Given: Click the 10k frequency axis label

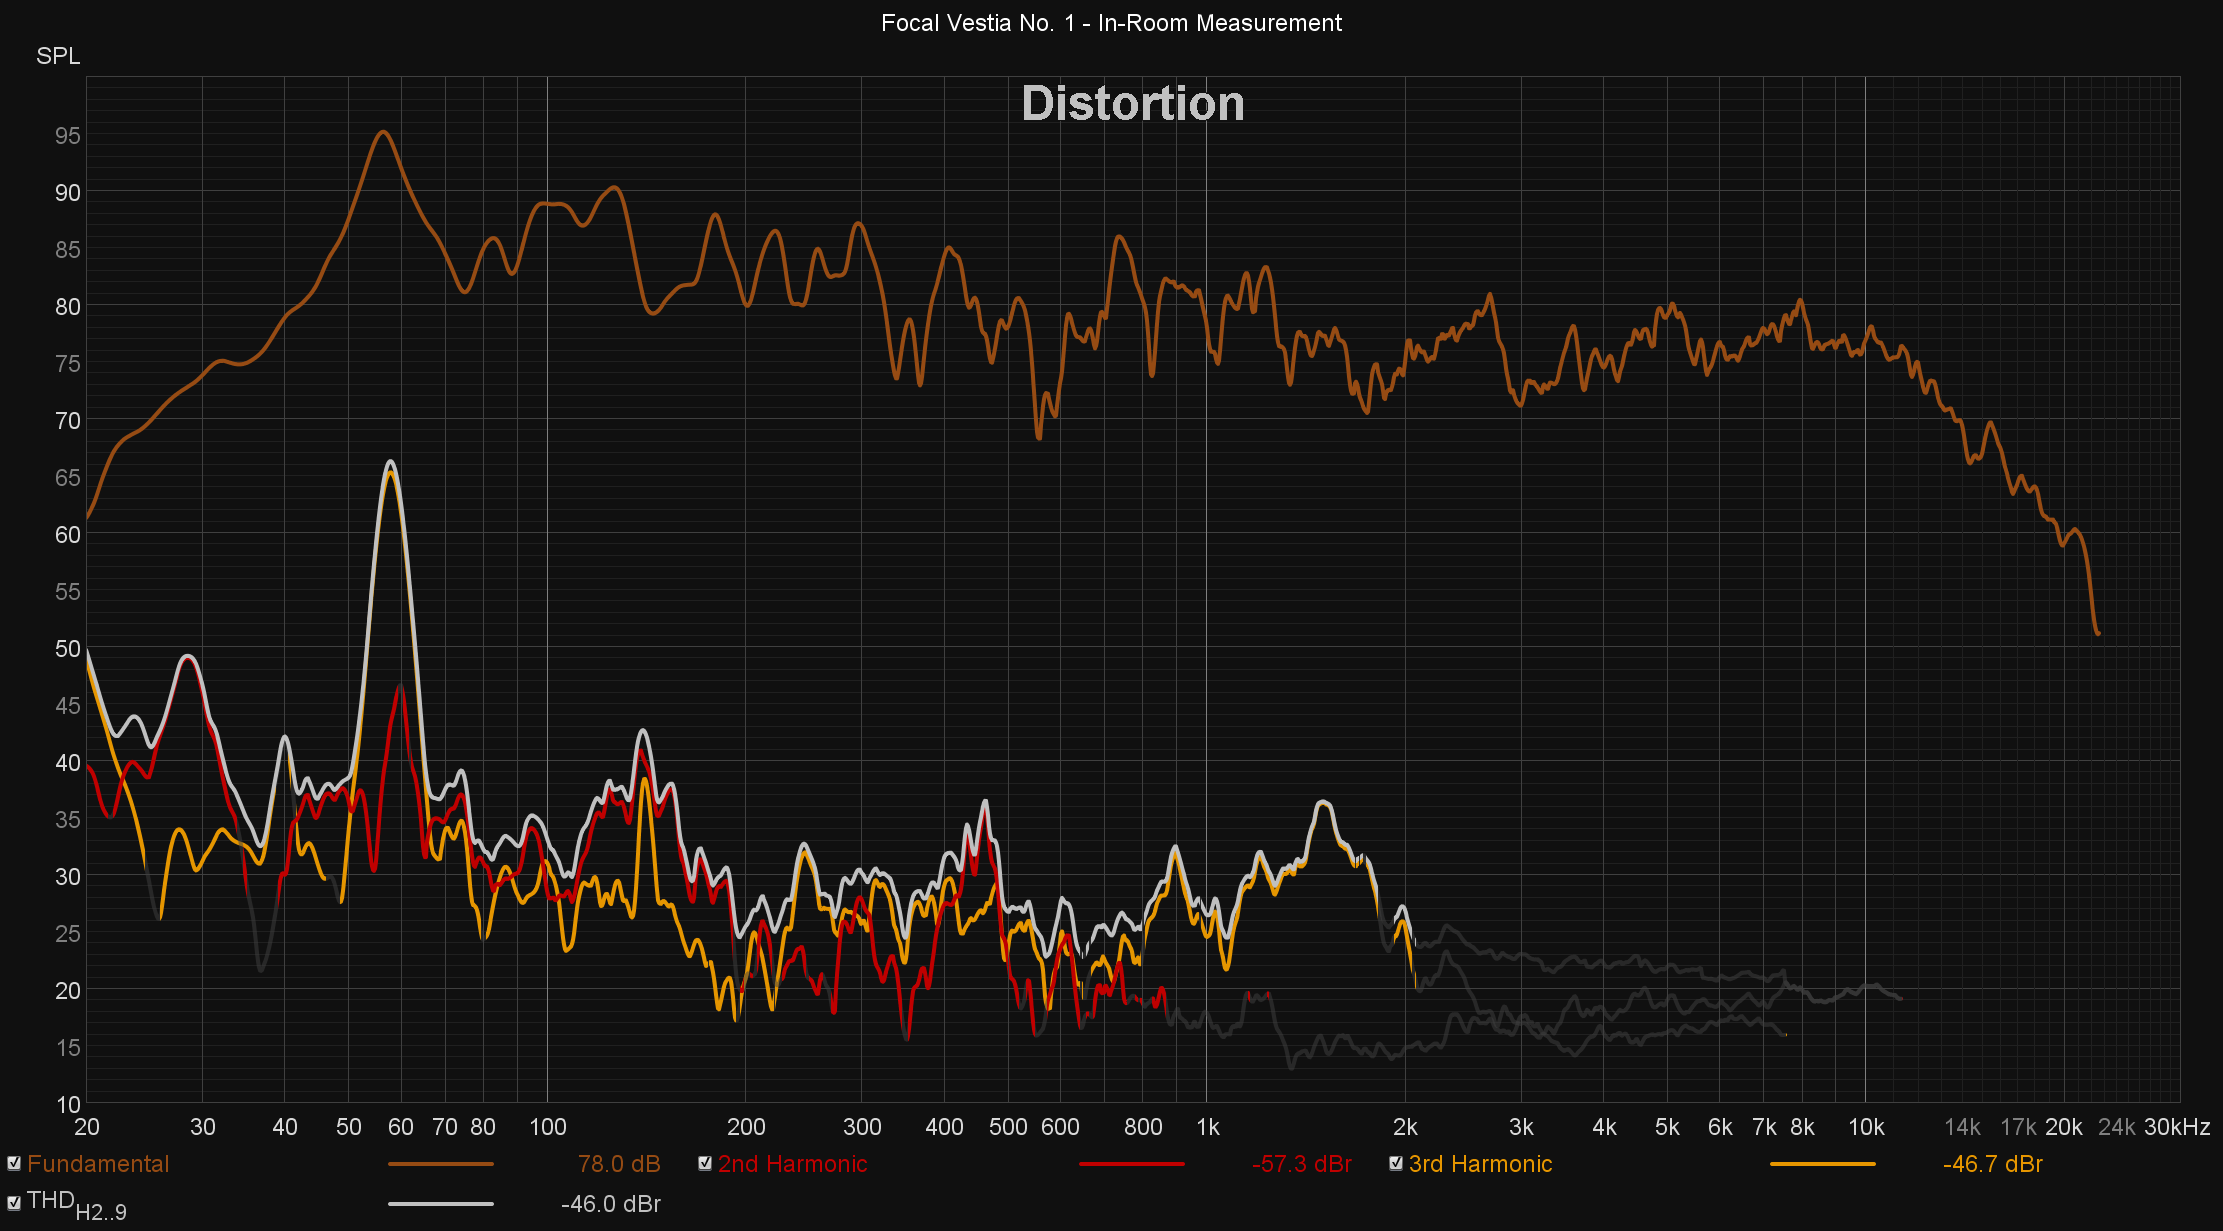Looking at the screenshot, I should pyautogui.click(x=1866, y=1127).
